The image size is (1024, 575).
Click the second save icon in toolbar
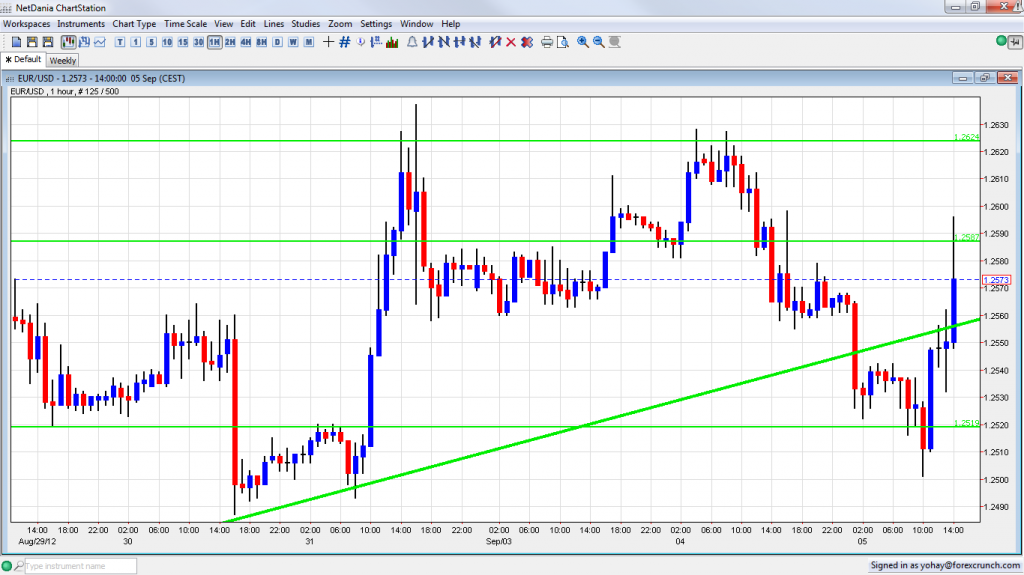coord(48,42)
